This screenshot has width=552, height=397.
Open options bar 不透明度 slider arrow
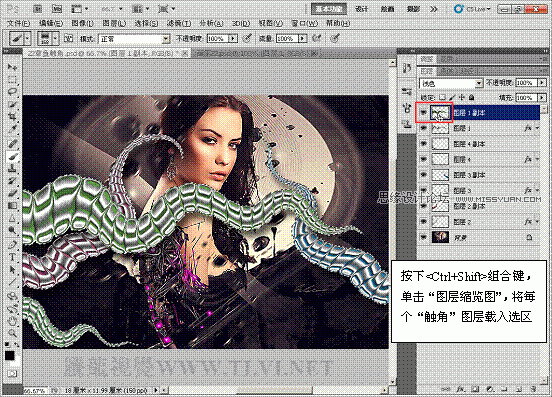[x=233, y=38]
